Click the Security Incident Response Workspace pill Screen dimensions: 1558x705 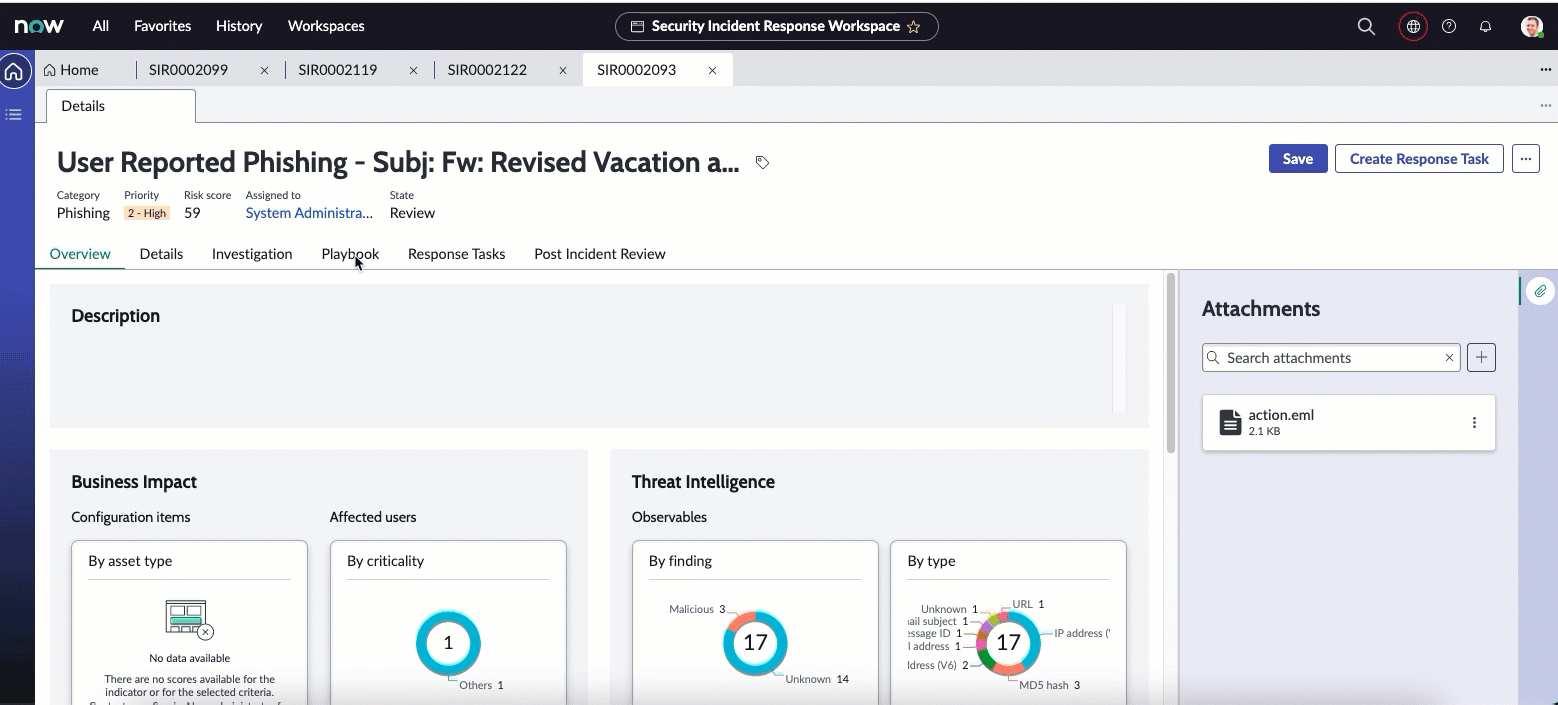776,27
